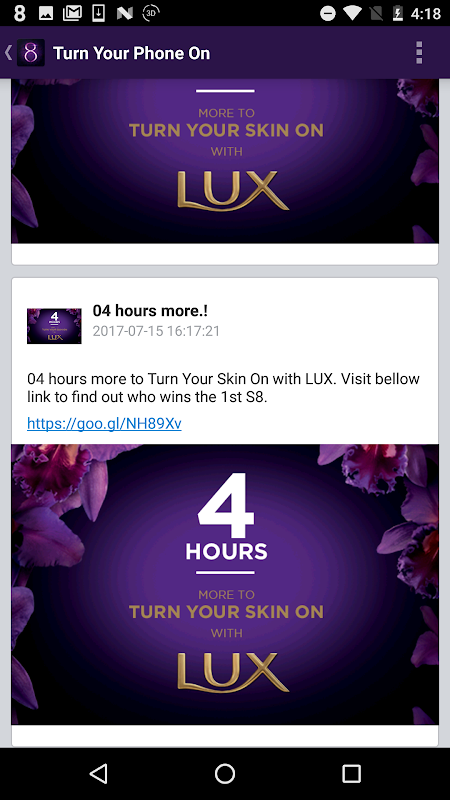Tap the 'Turn Your Phone On' title
Image resolution: width=450 pixels, height=800 pixels.
[x=132, y=53]
